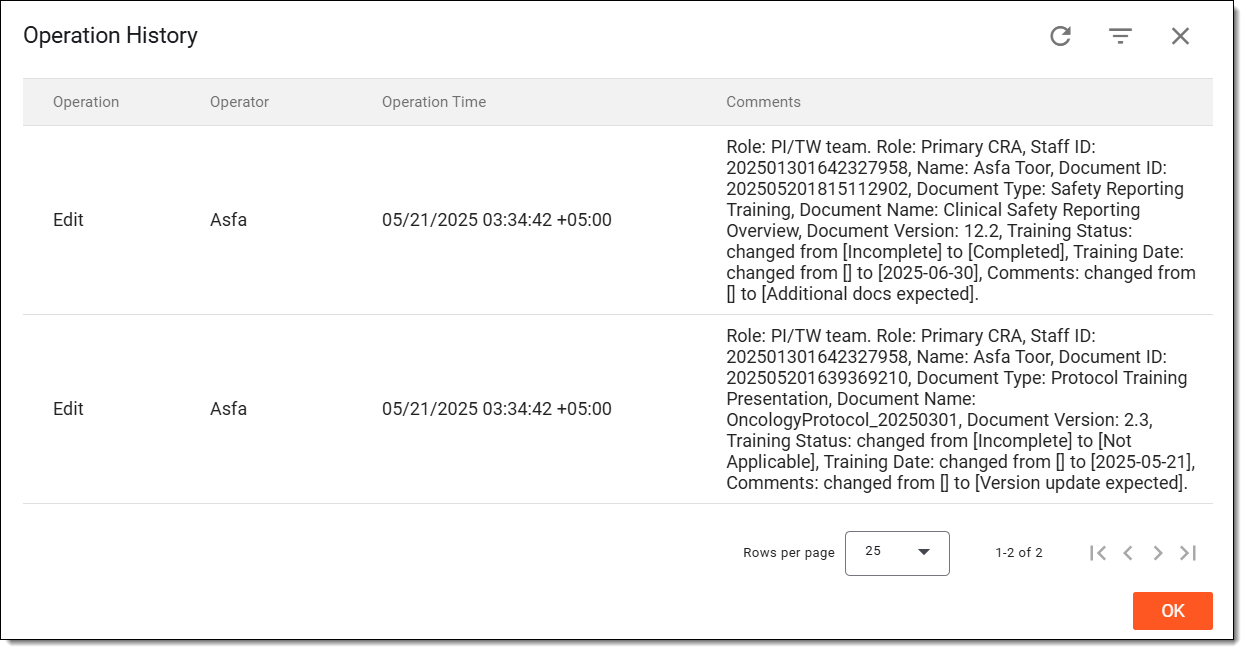Click the 1-2 of 2 page indicator
The height and width of the screenshot is (652, 1246).
[1019, 553]
